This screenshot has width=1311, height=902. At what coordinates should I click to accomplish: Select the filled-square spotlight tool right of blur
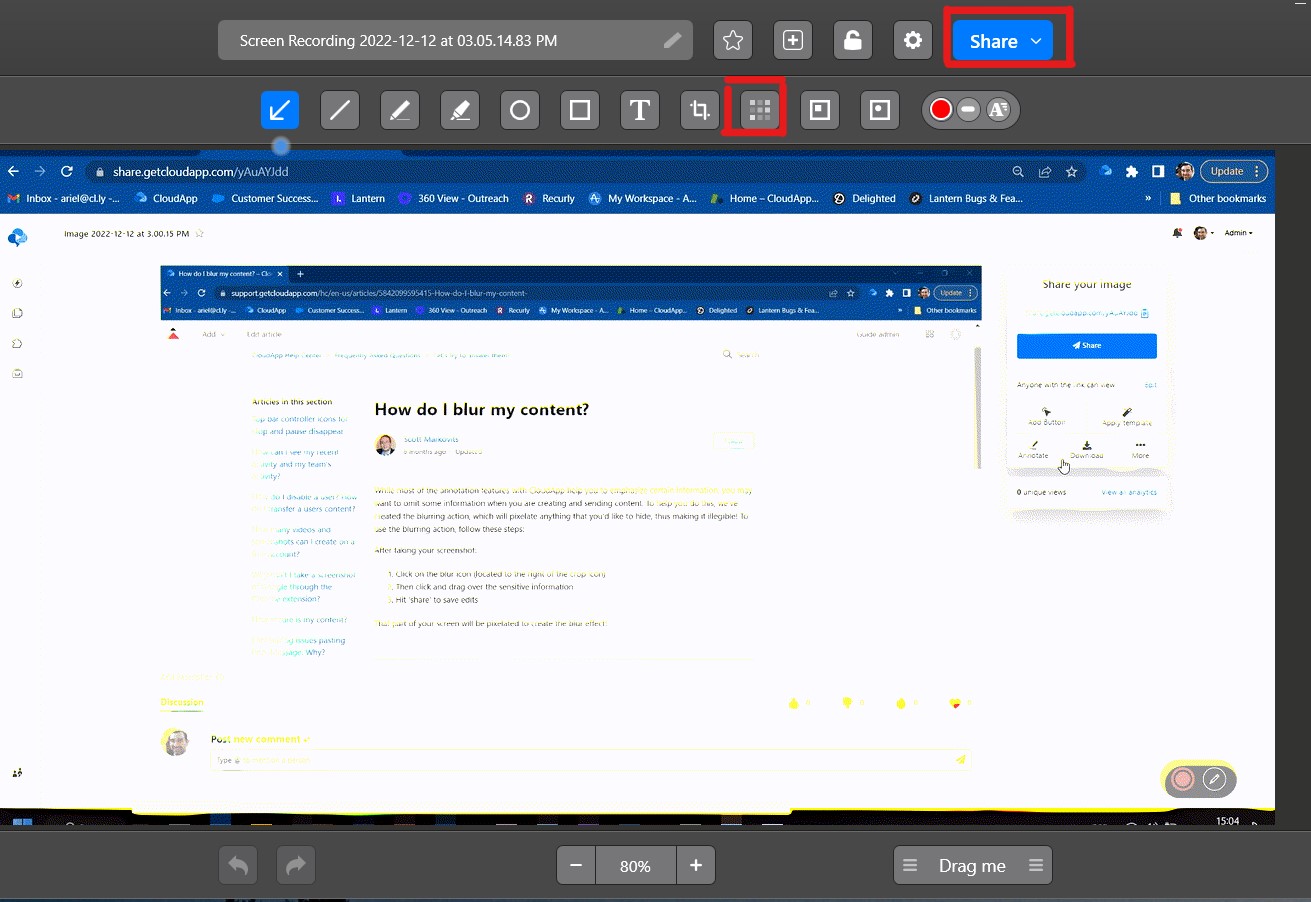tap(820, 110)
